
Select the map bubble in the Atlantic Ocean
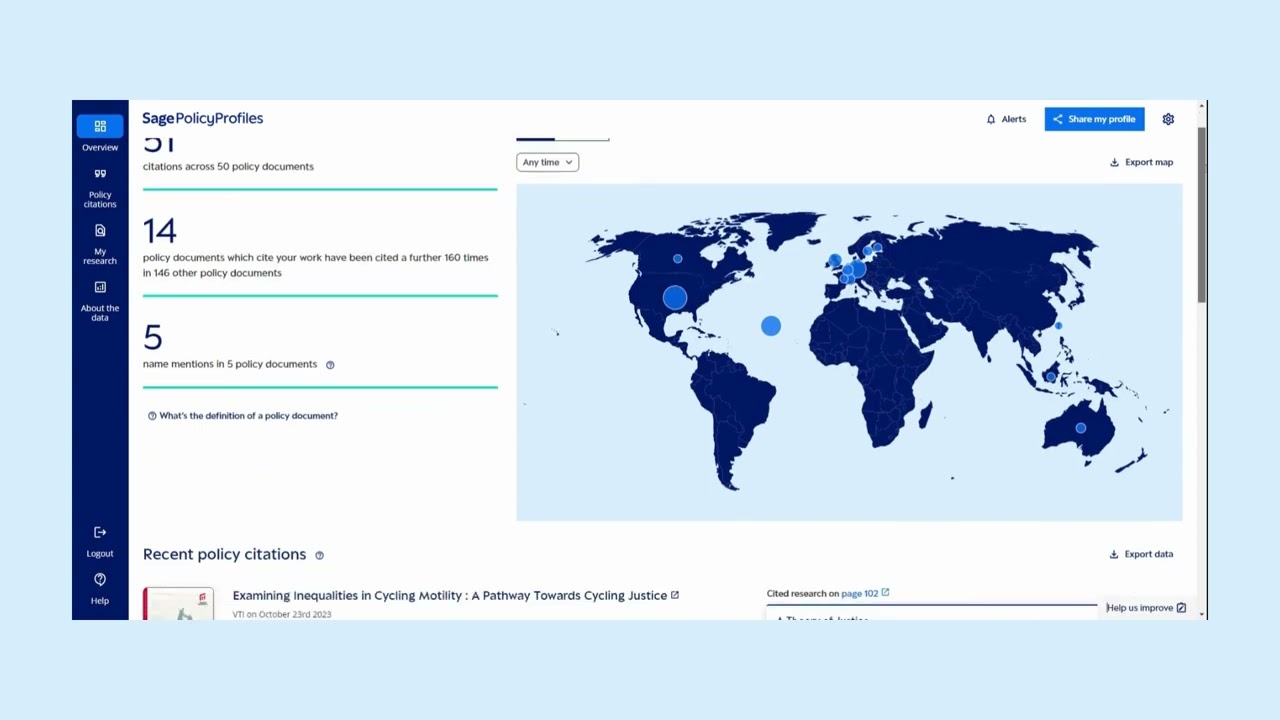[x=771, y=326]
